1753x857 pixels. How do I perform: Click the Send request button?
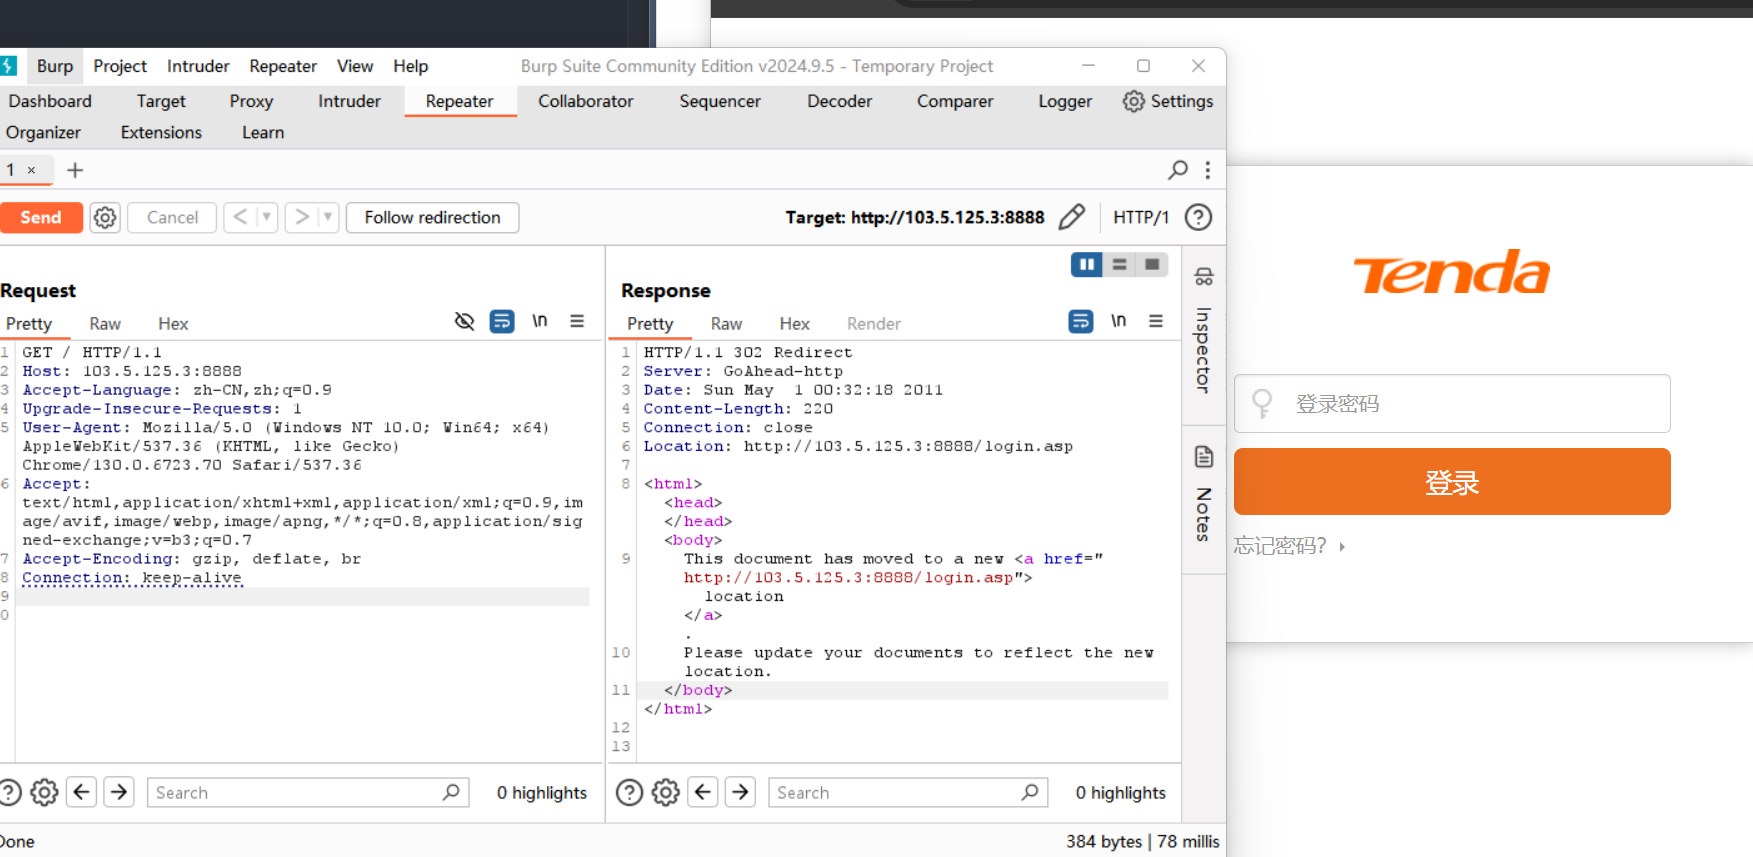click(x=41, y=217)
